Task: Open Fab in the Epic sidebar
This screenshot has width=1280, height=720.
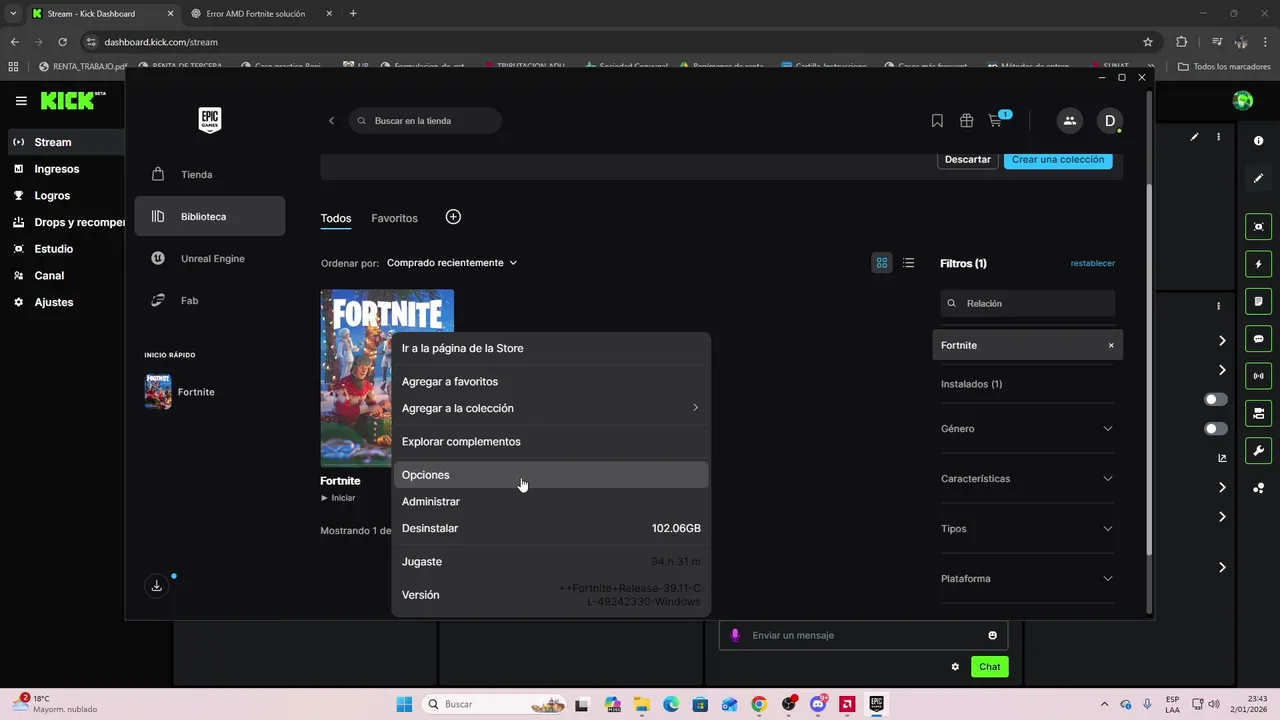Action: (210, 300)
